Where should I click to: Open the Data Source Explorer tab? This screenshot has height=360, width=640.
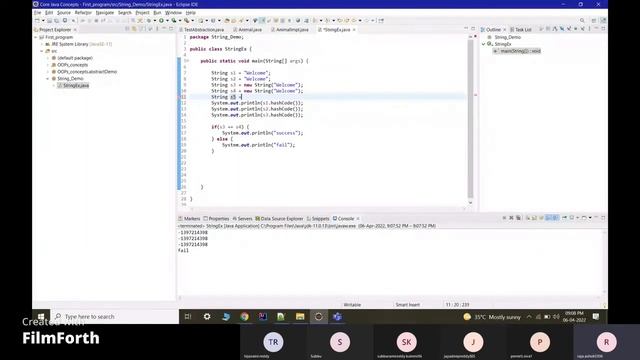tap(279, 219)
